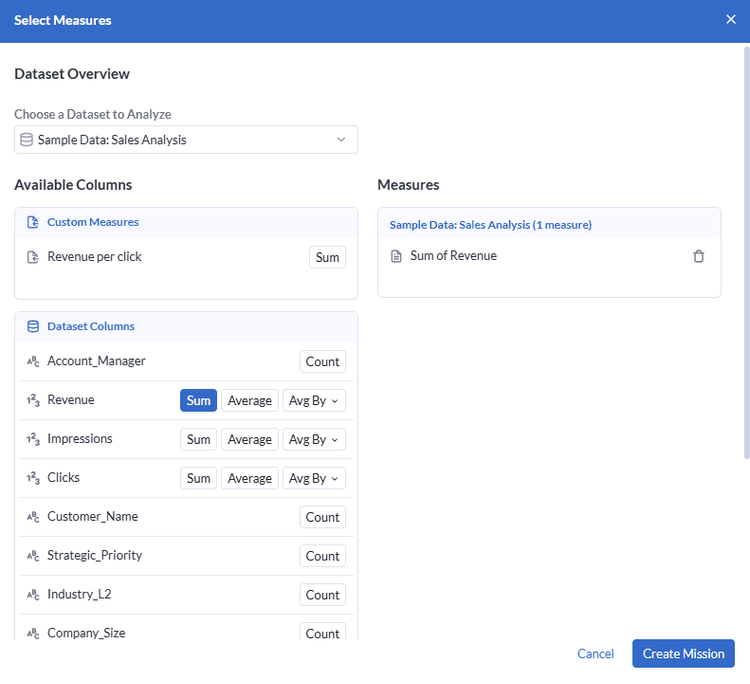Expand Avg By dropdown for Clicks
This screenshot has width=750, height=684.
(x=313, y=479)
